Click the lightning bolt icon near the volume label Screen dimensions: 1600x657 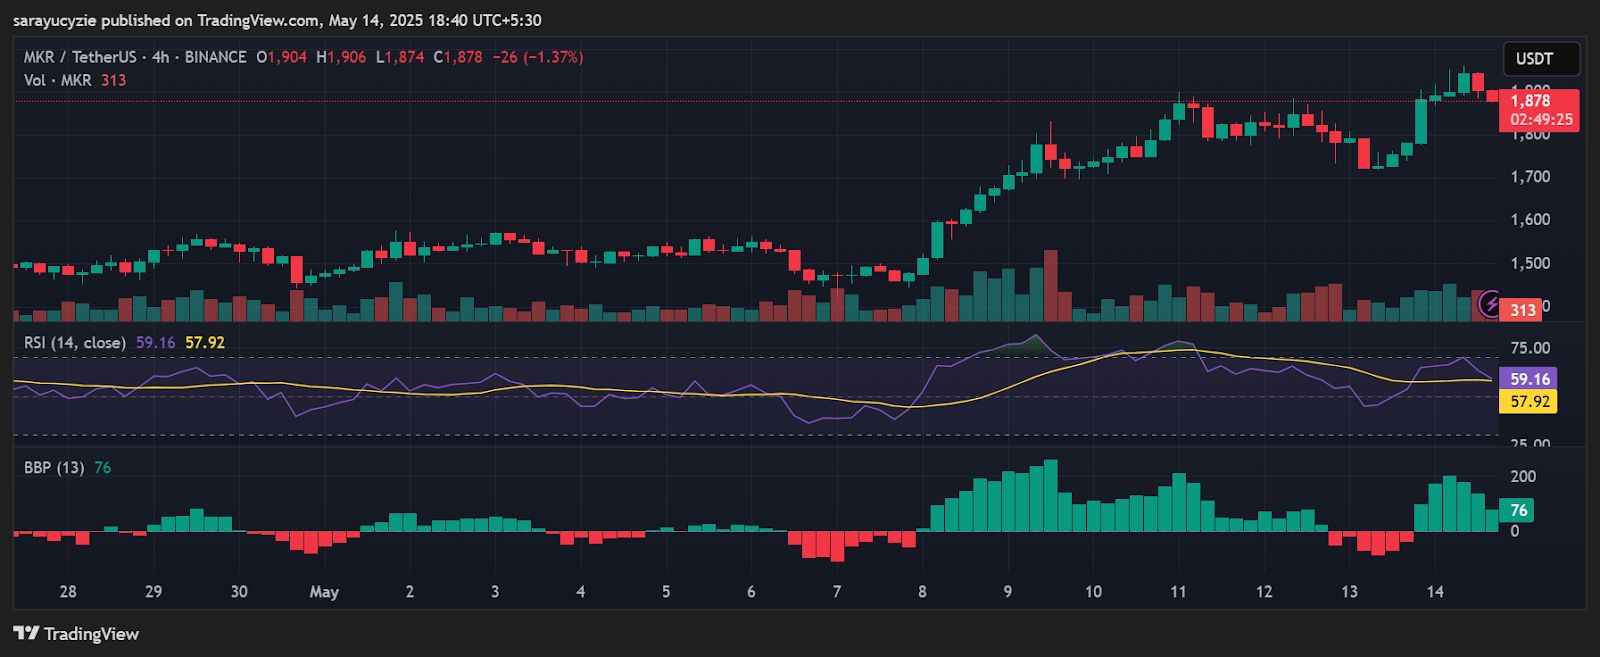[x=1491, y=303]
